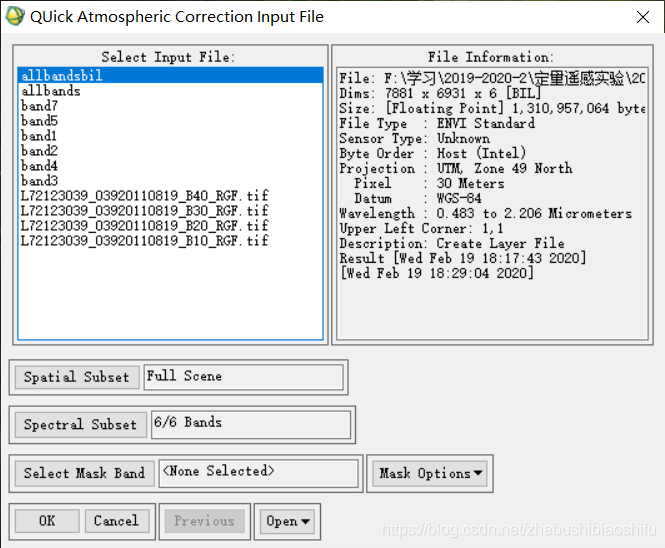Click the File Type ENVI Standard line
Screen dimensions: 665x548
click(437, 123)
